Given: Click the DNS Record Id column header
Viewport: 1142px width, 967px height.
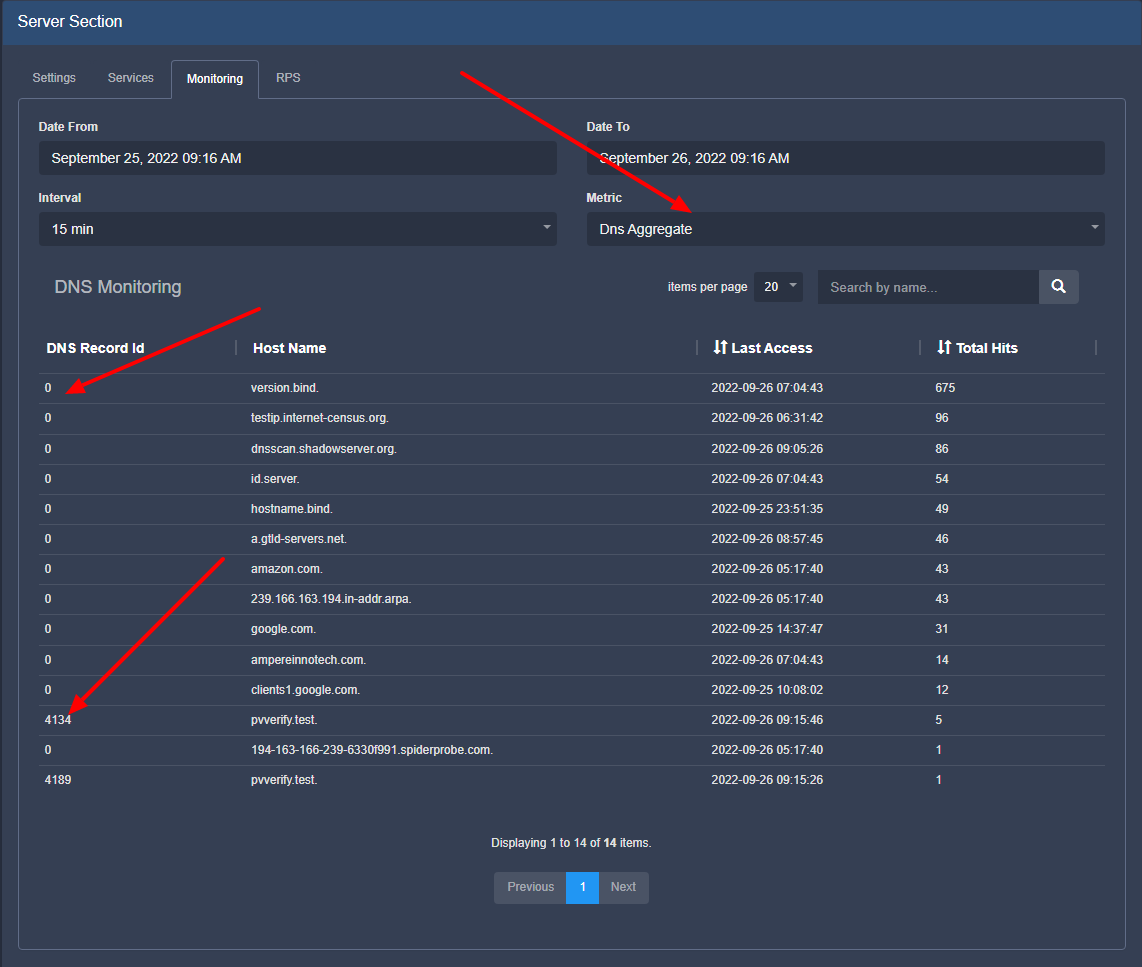Looking at the screenshot, I should [95, 348].
